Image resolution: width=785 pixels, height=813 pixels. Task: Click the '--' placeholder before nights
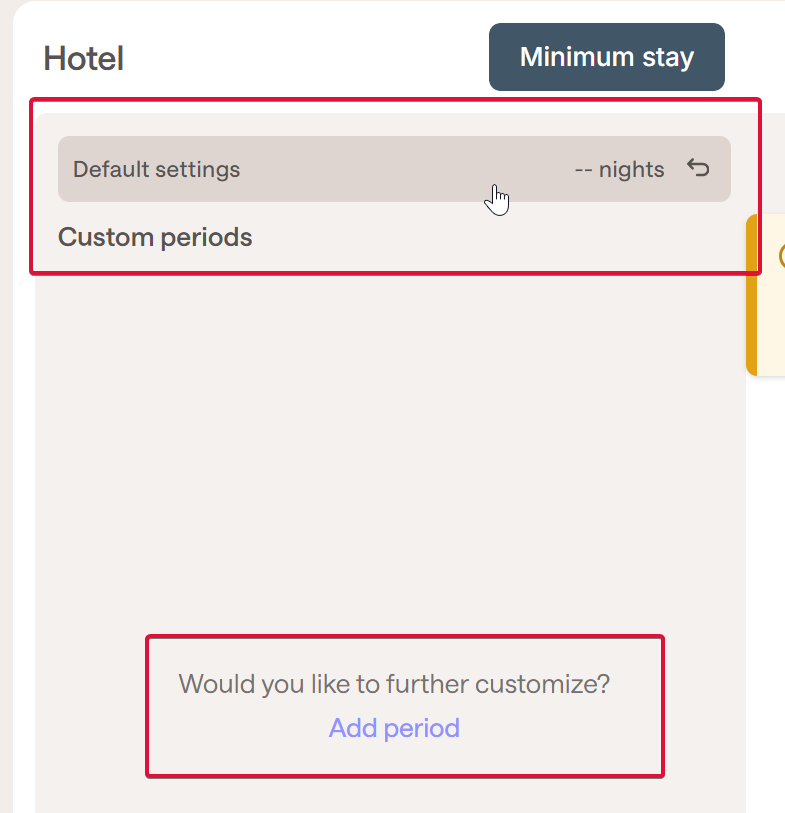[x=583, y=170]
